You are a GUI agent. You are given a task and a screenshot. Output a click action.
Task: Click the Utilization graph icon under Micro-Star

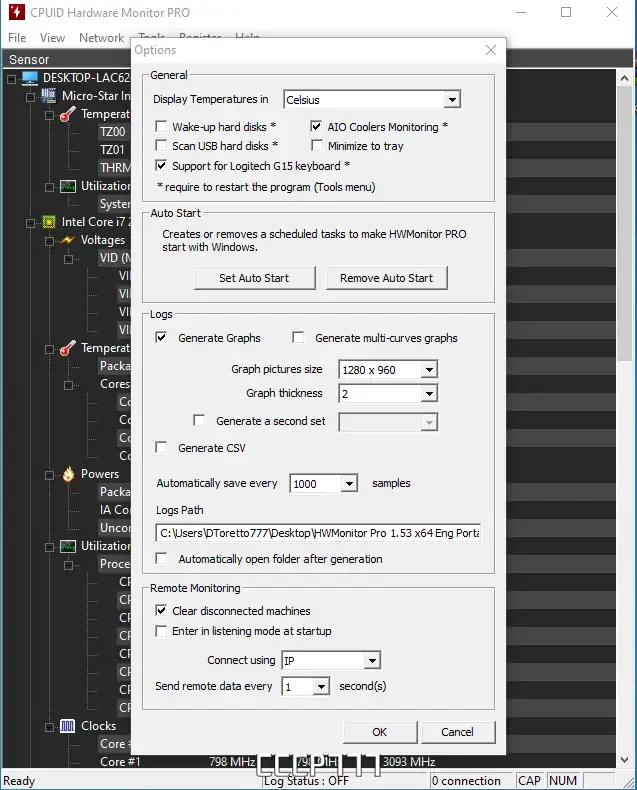[x=67, y=186]
